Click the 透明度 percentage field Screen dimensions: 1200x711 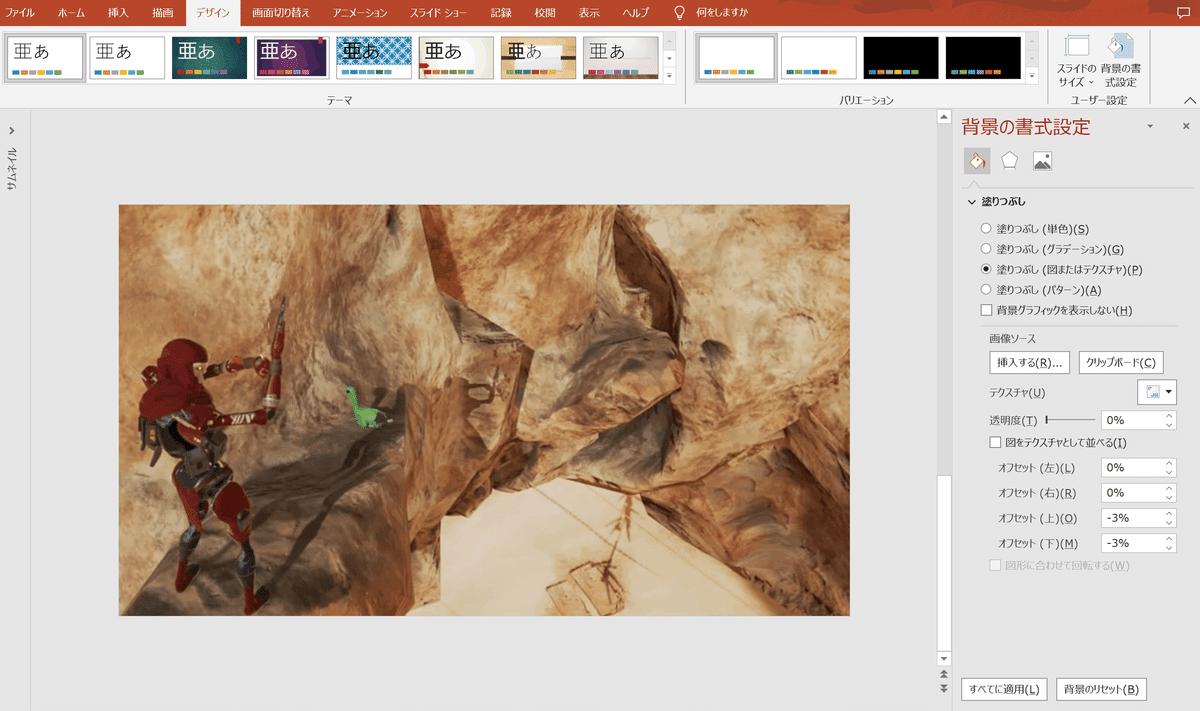(1131, 421)
